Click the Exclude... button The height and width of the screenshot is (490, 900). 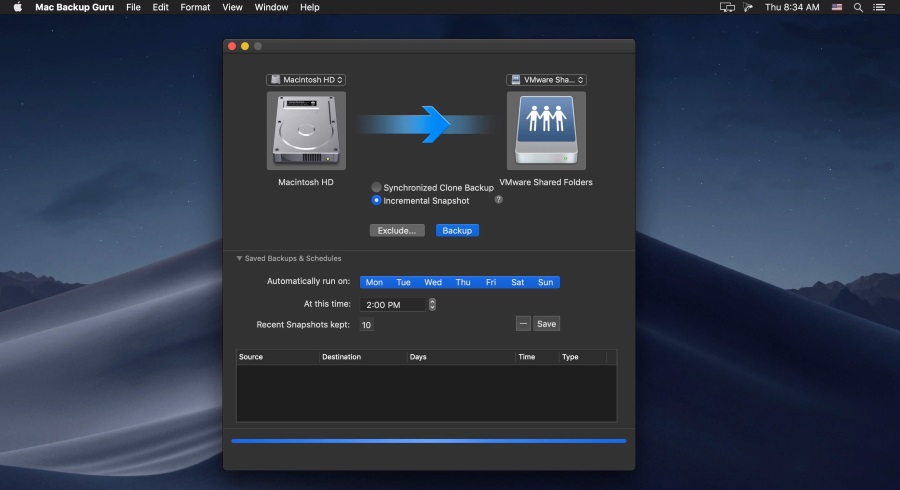tap(397, 231)
